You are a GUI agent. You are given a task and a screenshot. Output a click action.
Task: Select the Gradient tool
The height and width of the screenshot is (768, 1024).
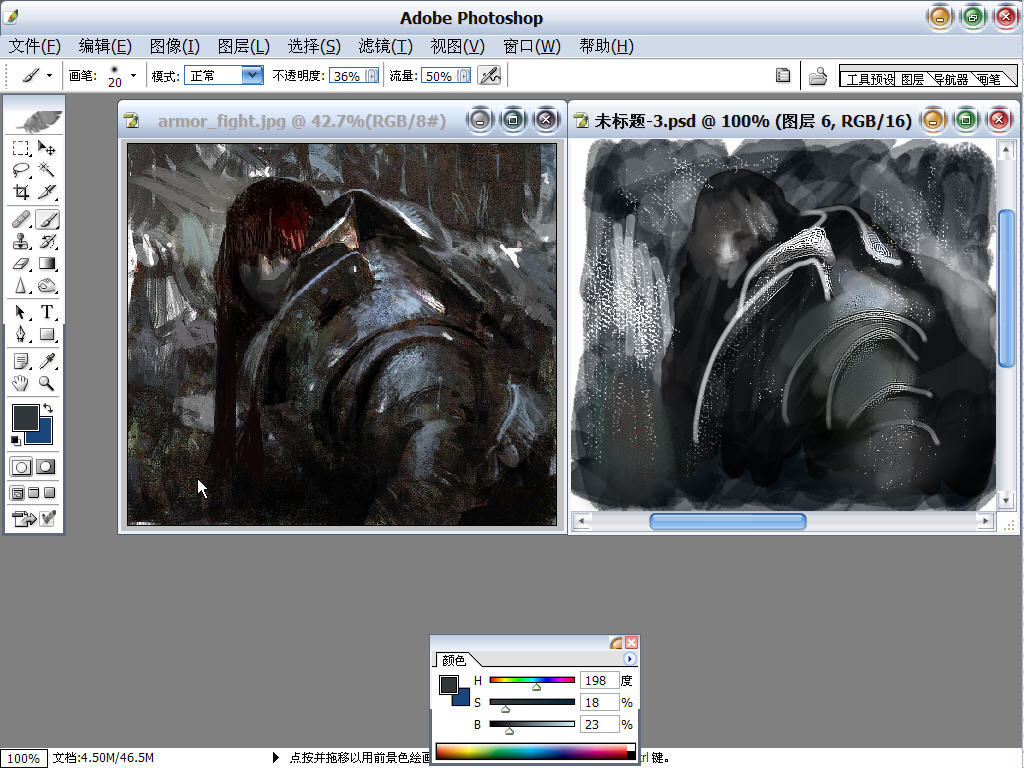[46, 264]
